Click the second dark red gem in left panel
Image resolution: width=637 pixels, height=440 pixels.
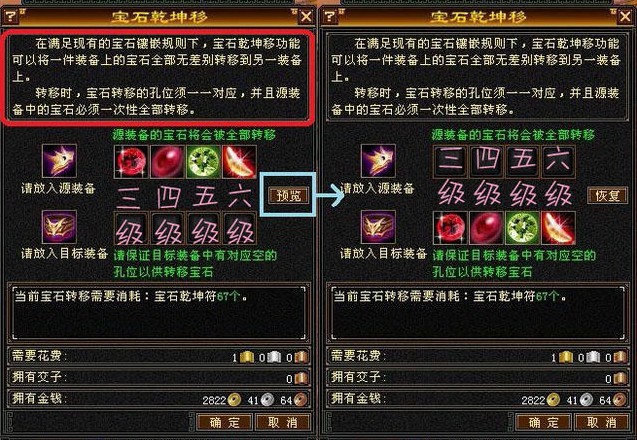(167, 162)
